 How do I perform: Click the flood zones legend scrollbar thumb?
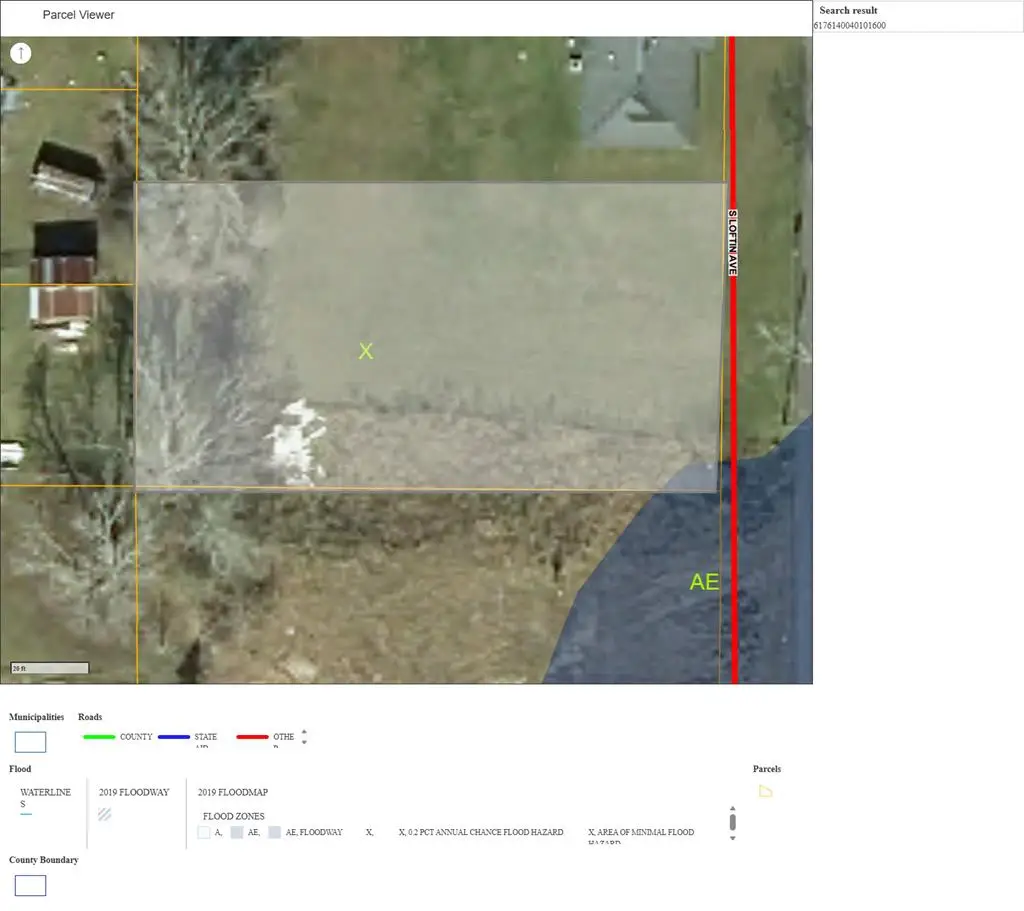(733, 822)
